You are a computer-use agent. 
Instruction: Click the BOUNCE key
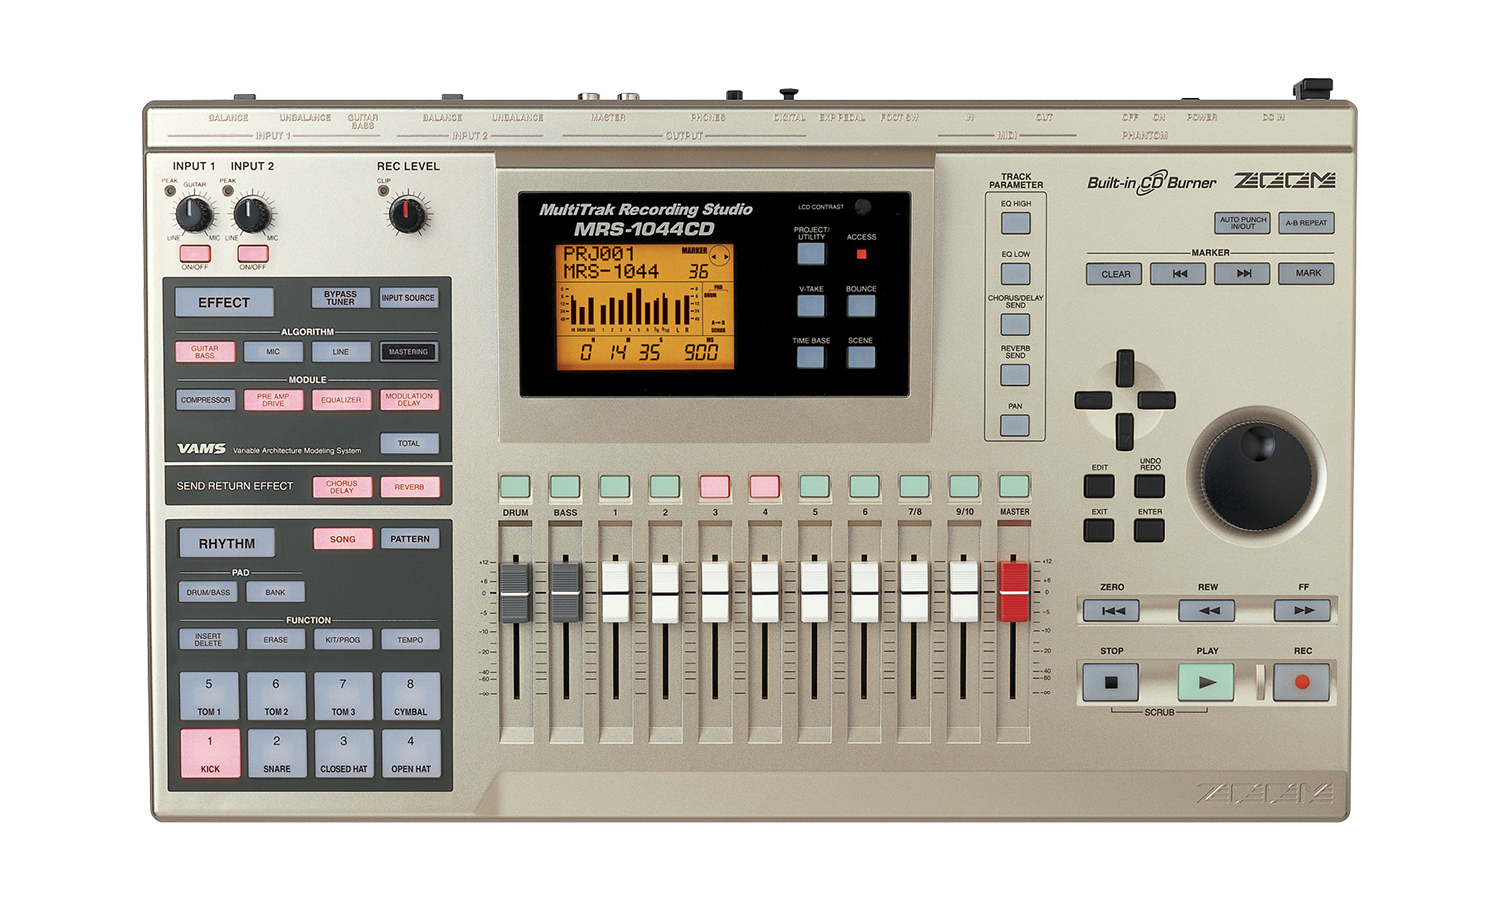coord(861,305)
